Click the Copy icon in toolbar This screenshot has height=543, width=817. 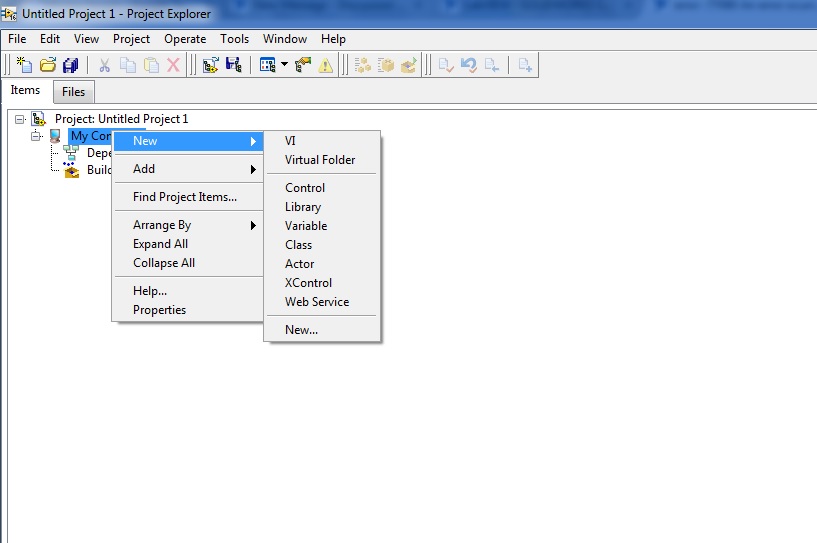(x=128, y=65)
